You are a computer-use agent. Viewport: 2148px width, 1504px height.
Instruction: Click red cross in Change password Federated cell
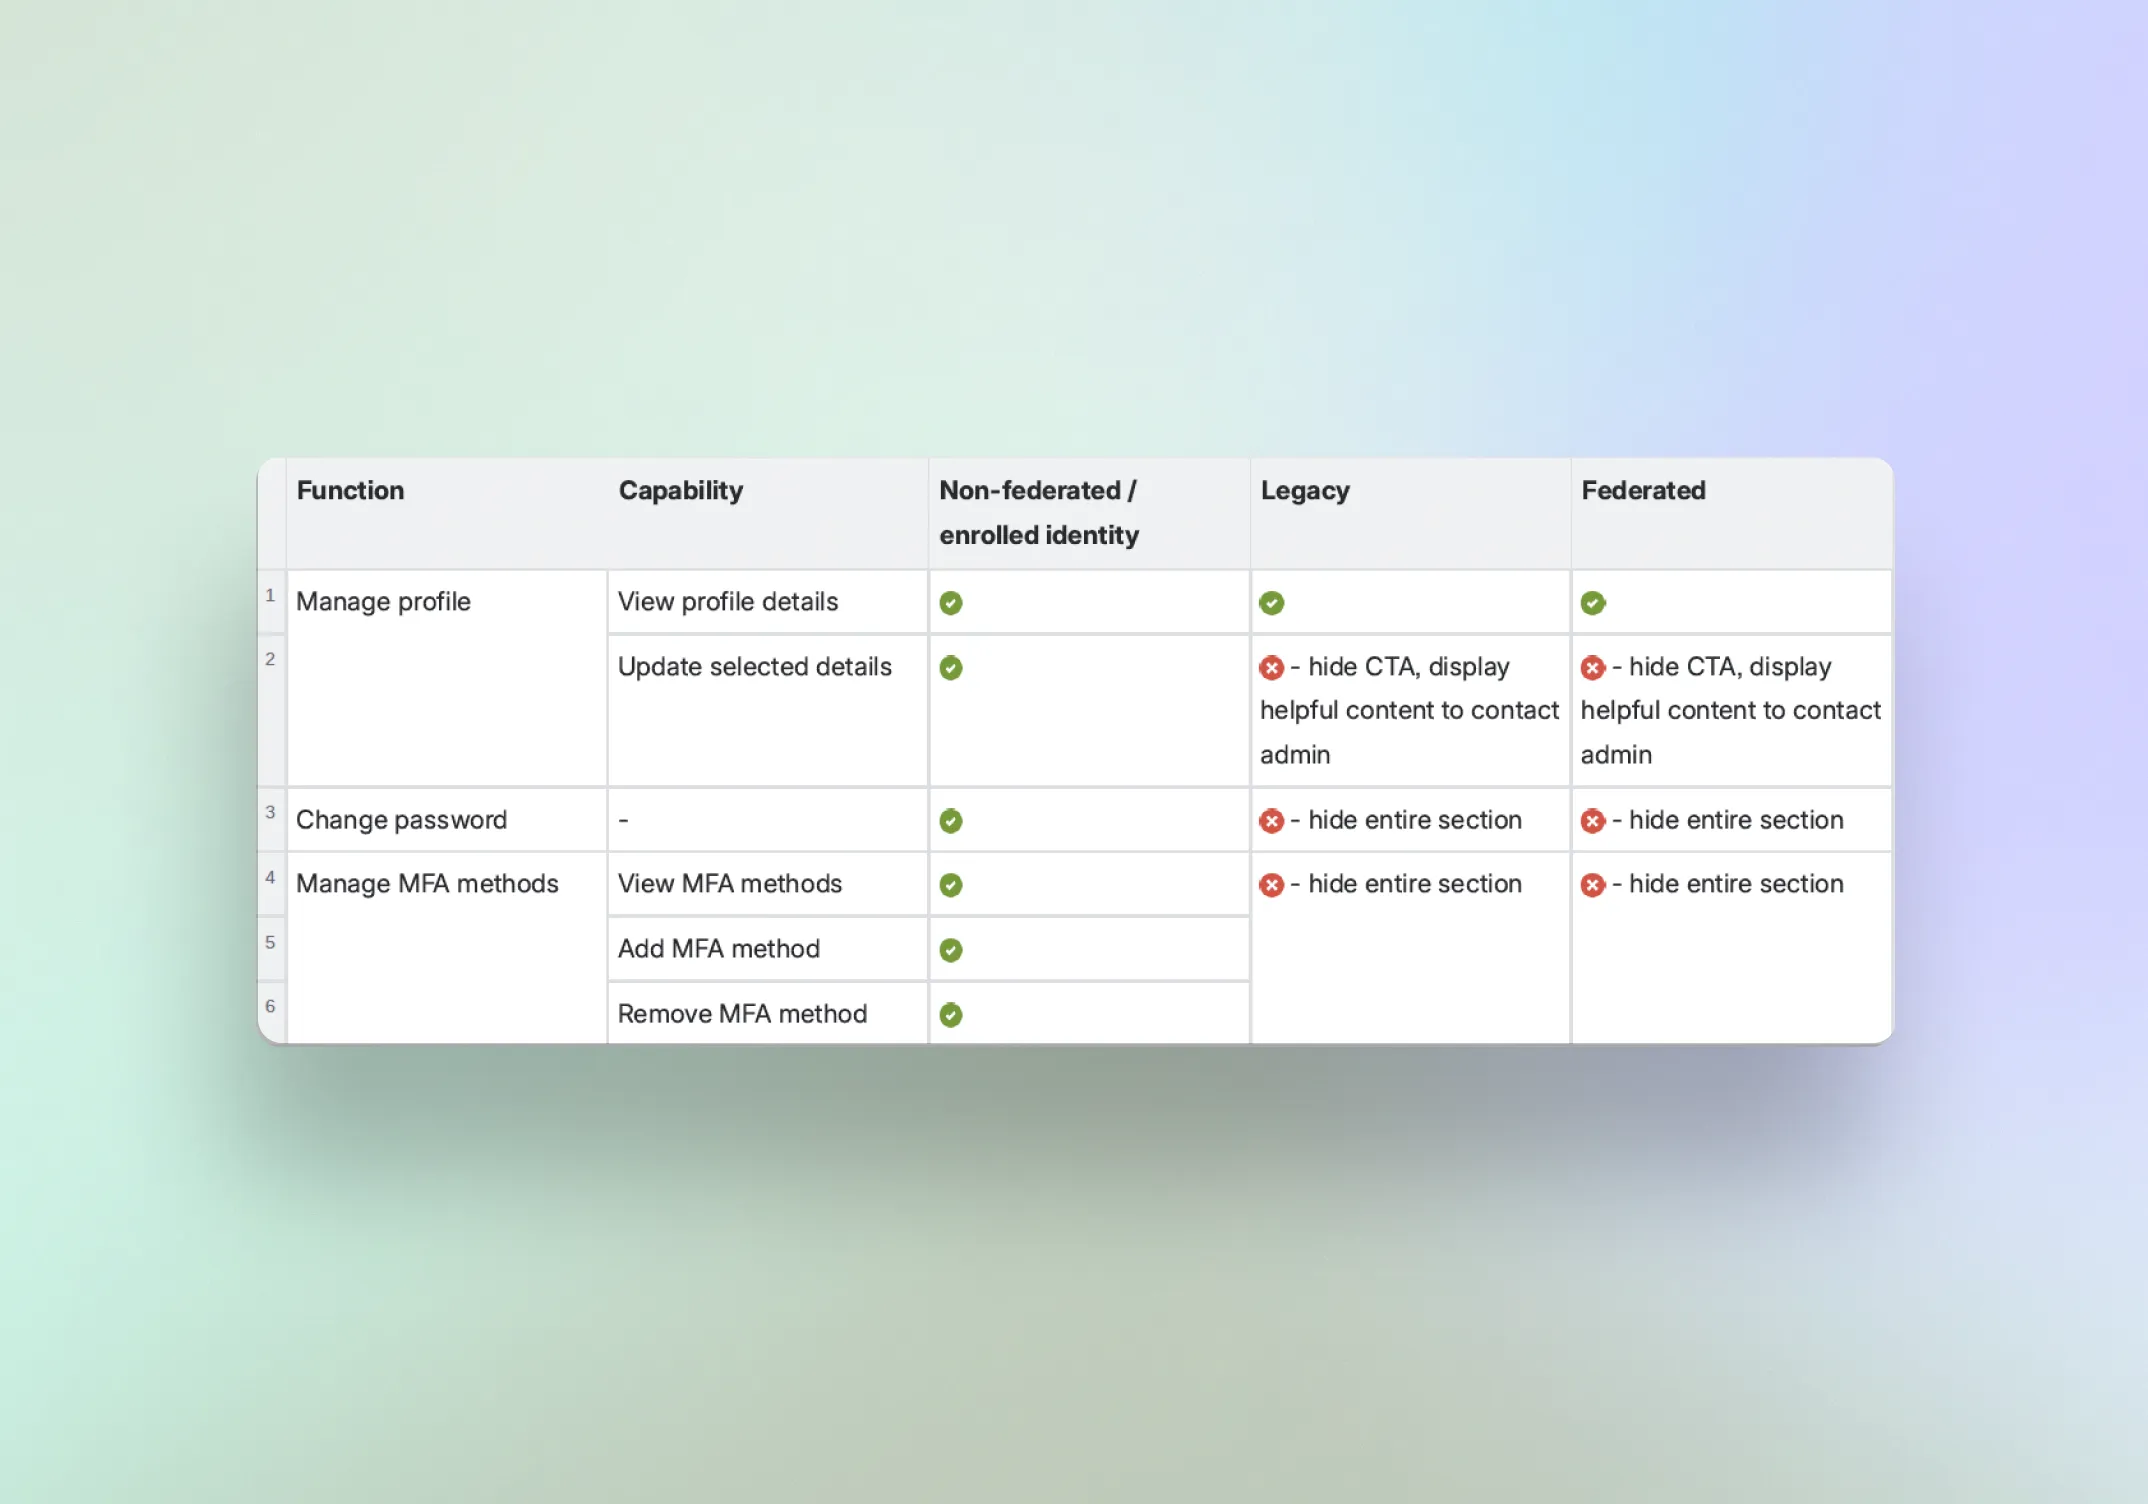[1593, 821]
